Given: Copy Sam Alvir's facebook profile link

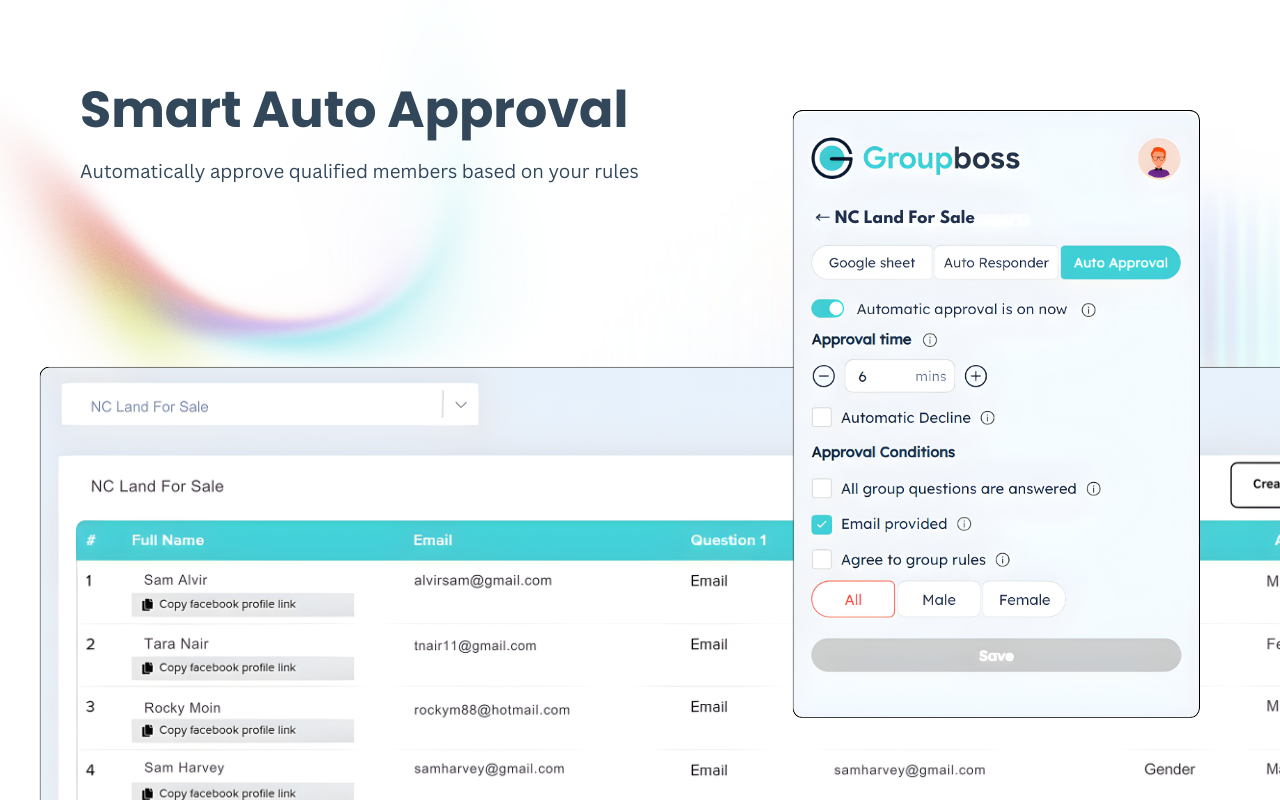Looking at the screenshot, I should 243,605.
